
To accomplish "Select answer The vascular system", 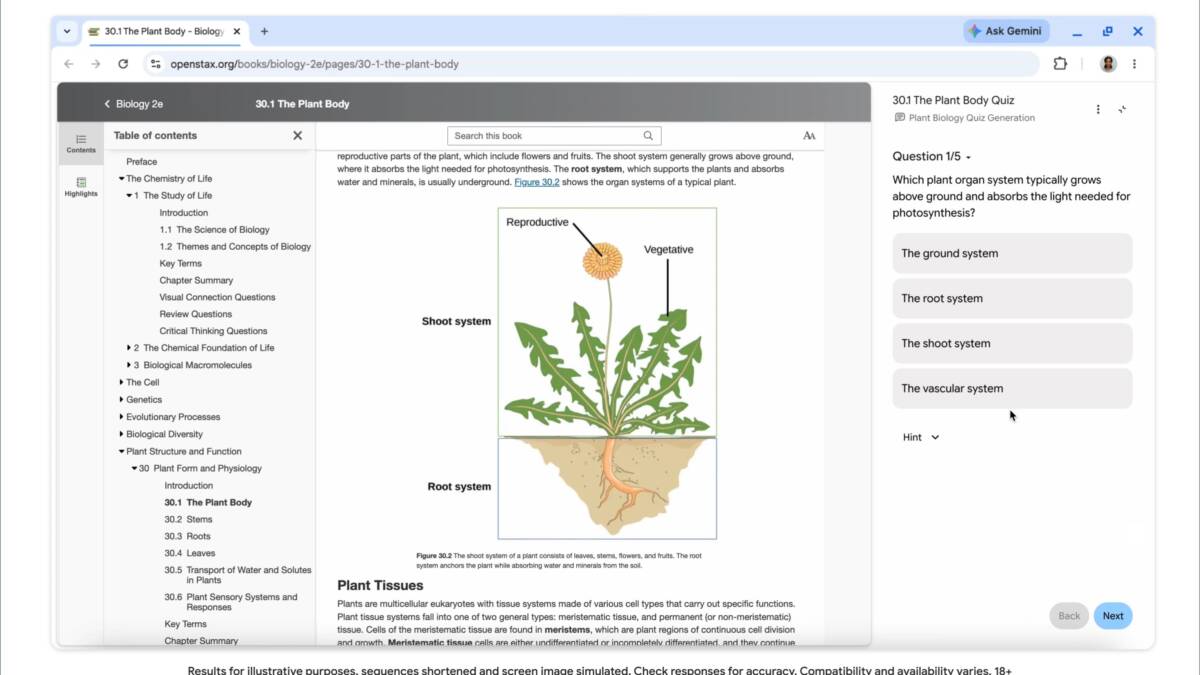I will tap(1012, 388).
